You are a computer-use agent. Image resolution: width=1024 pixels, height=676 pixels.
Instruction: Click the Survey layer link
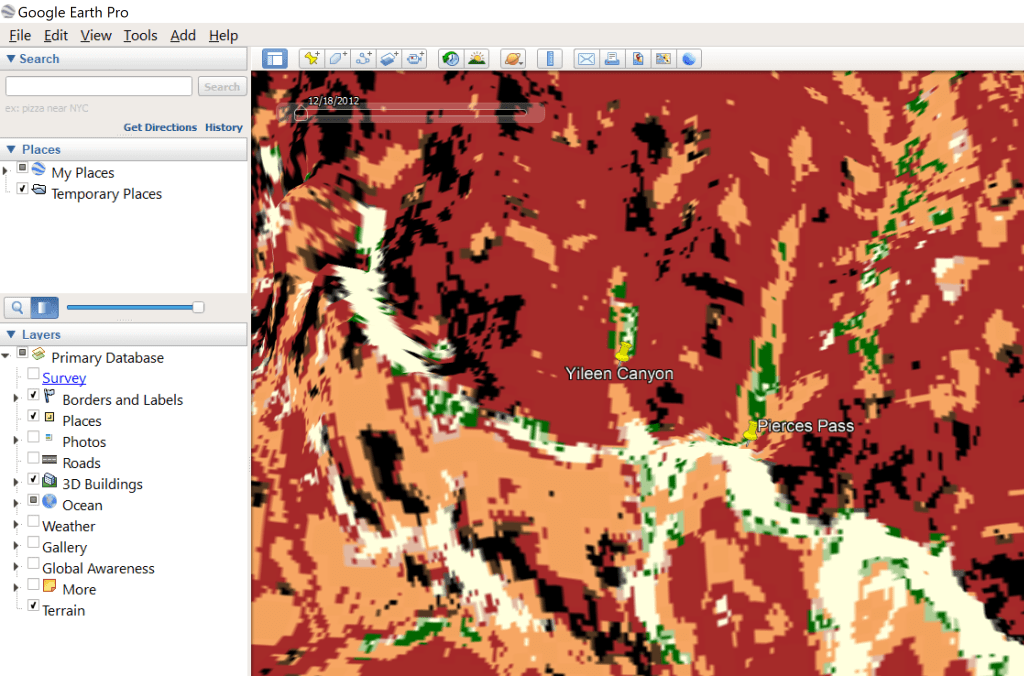tap(64, 378)
